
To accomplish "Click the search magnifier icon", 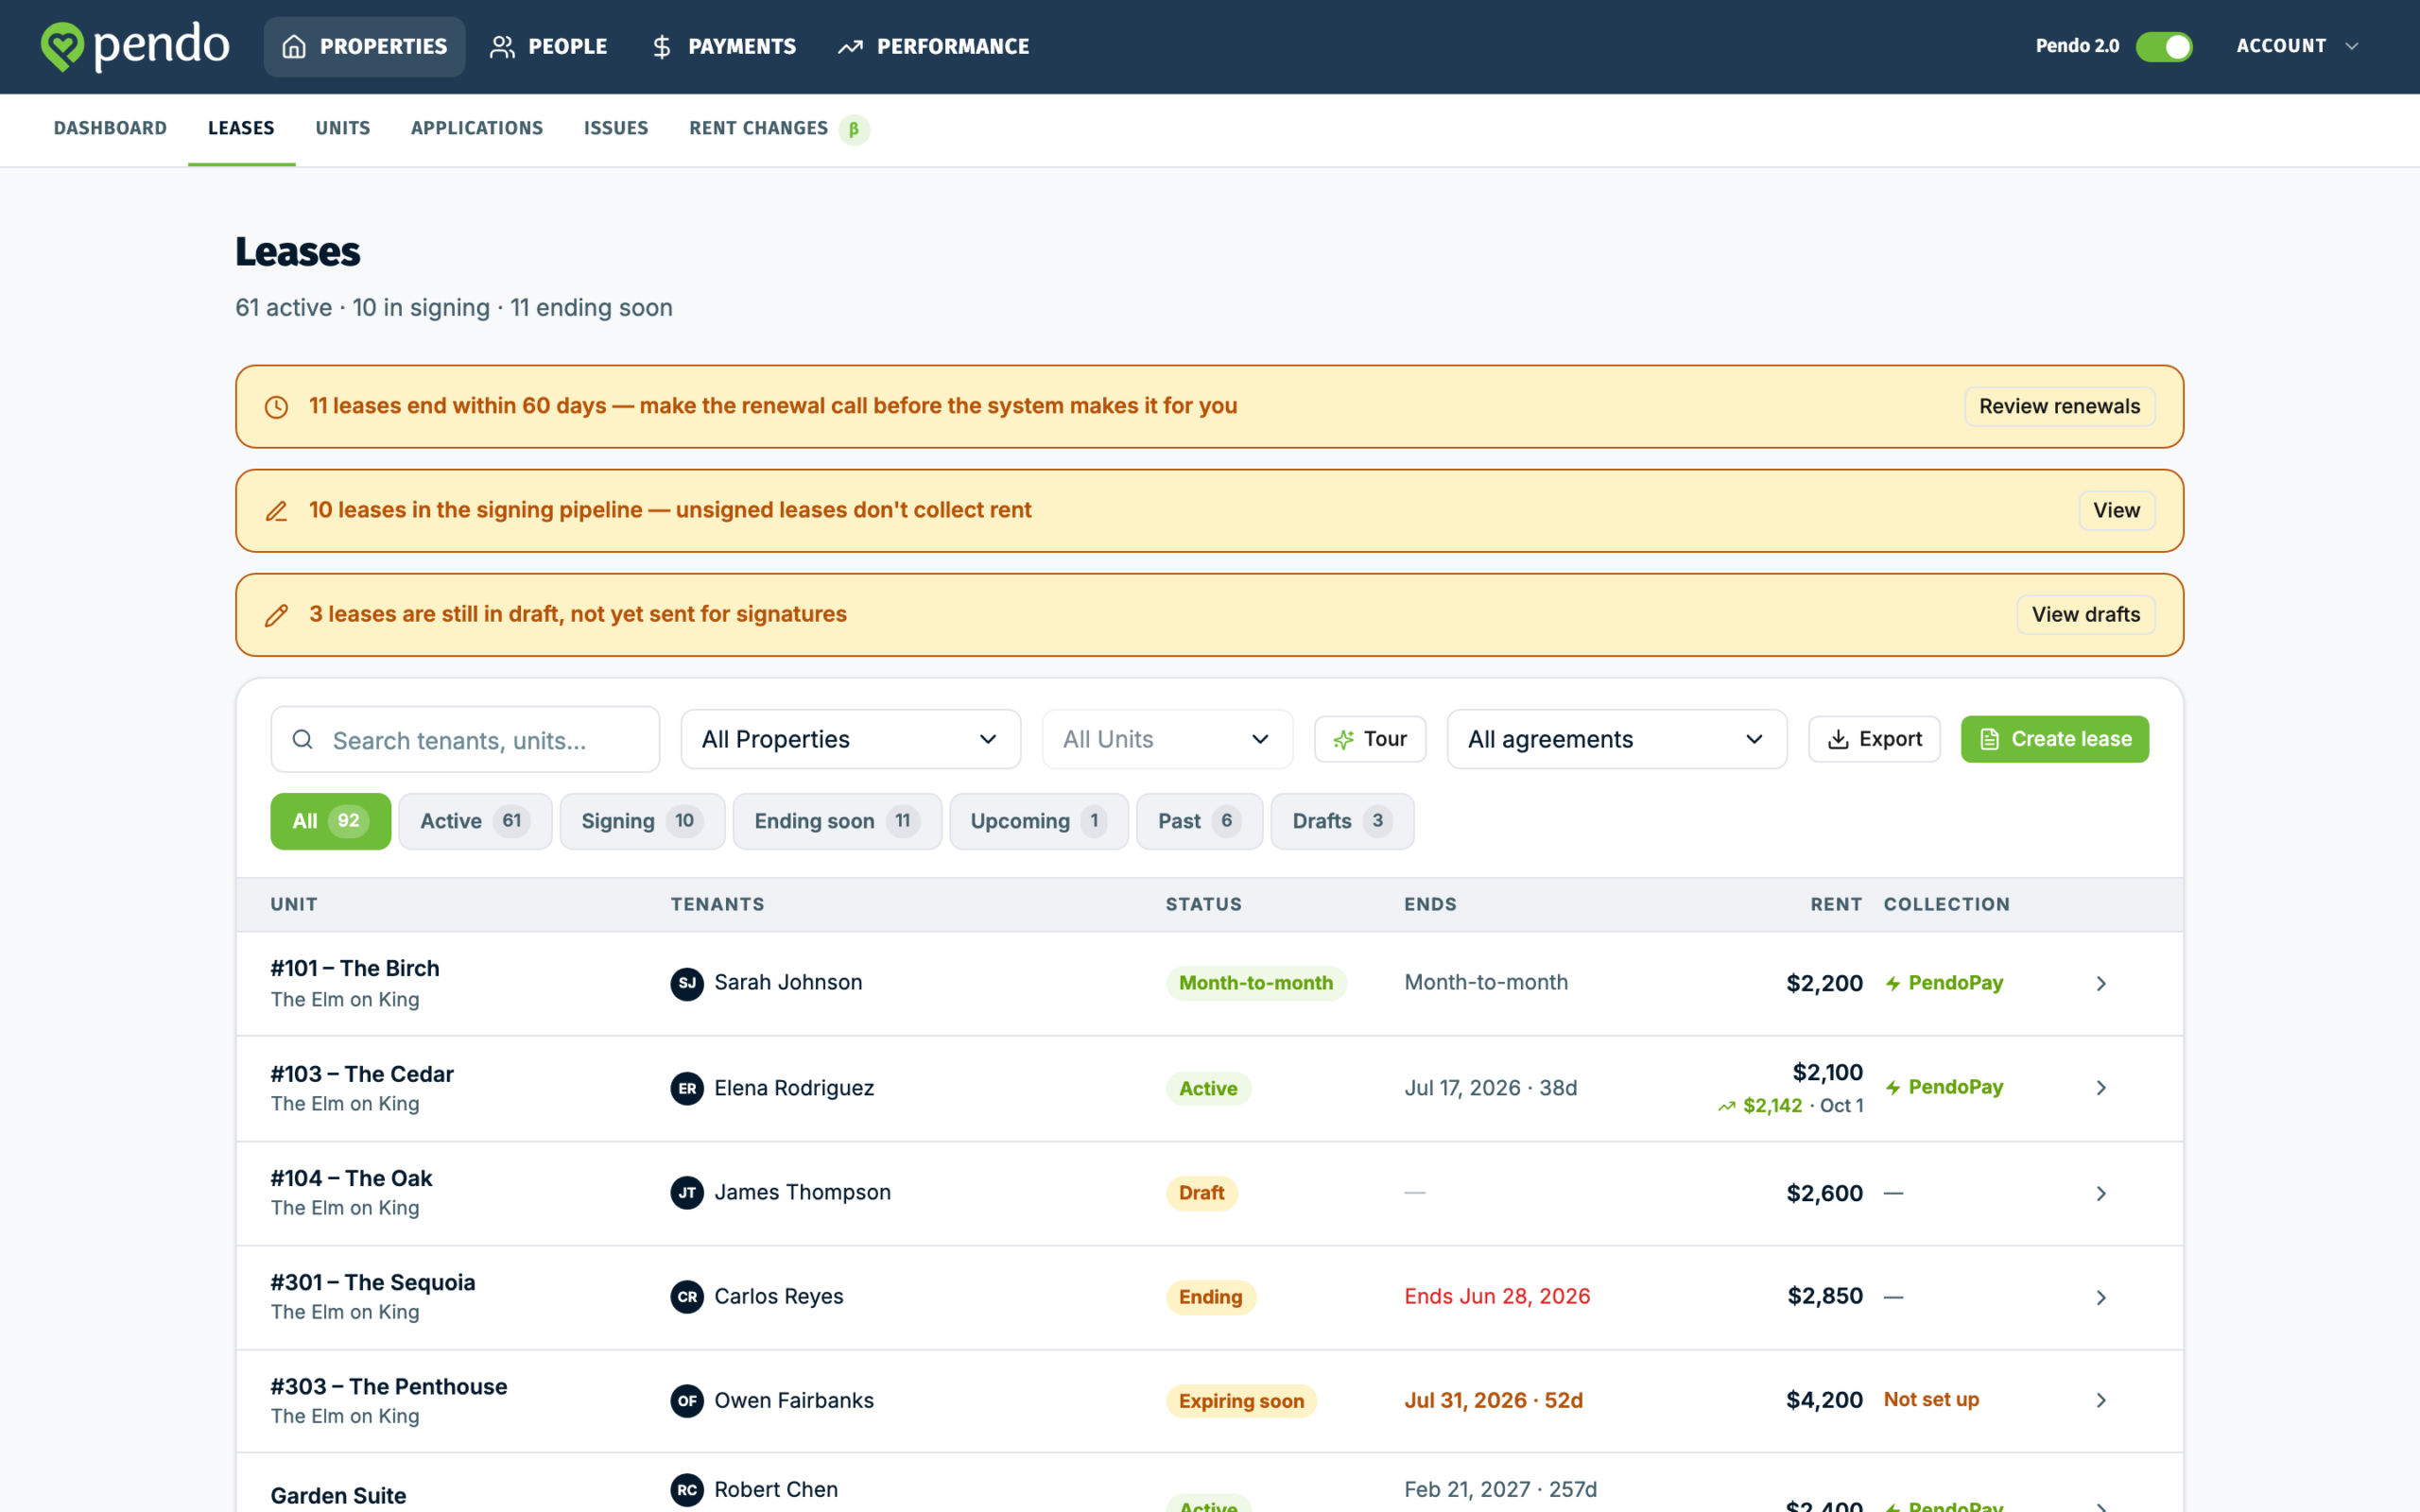I will pyautogui.click(x=302, y=739).
